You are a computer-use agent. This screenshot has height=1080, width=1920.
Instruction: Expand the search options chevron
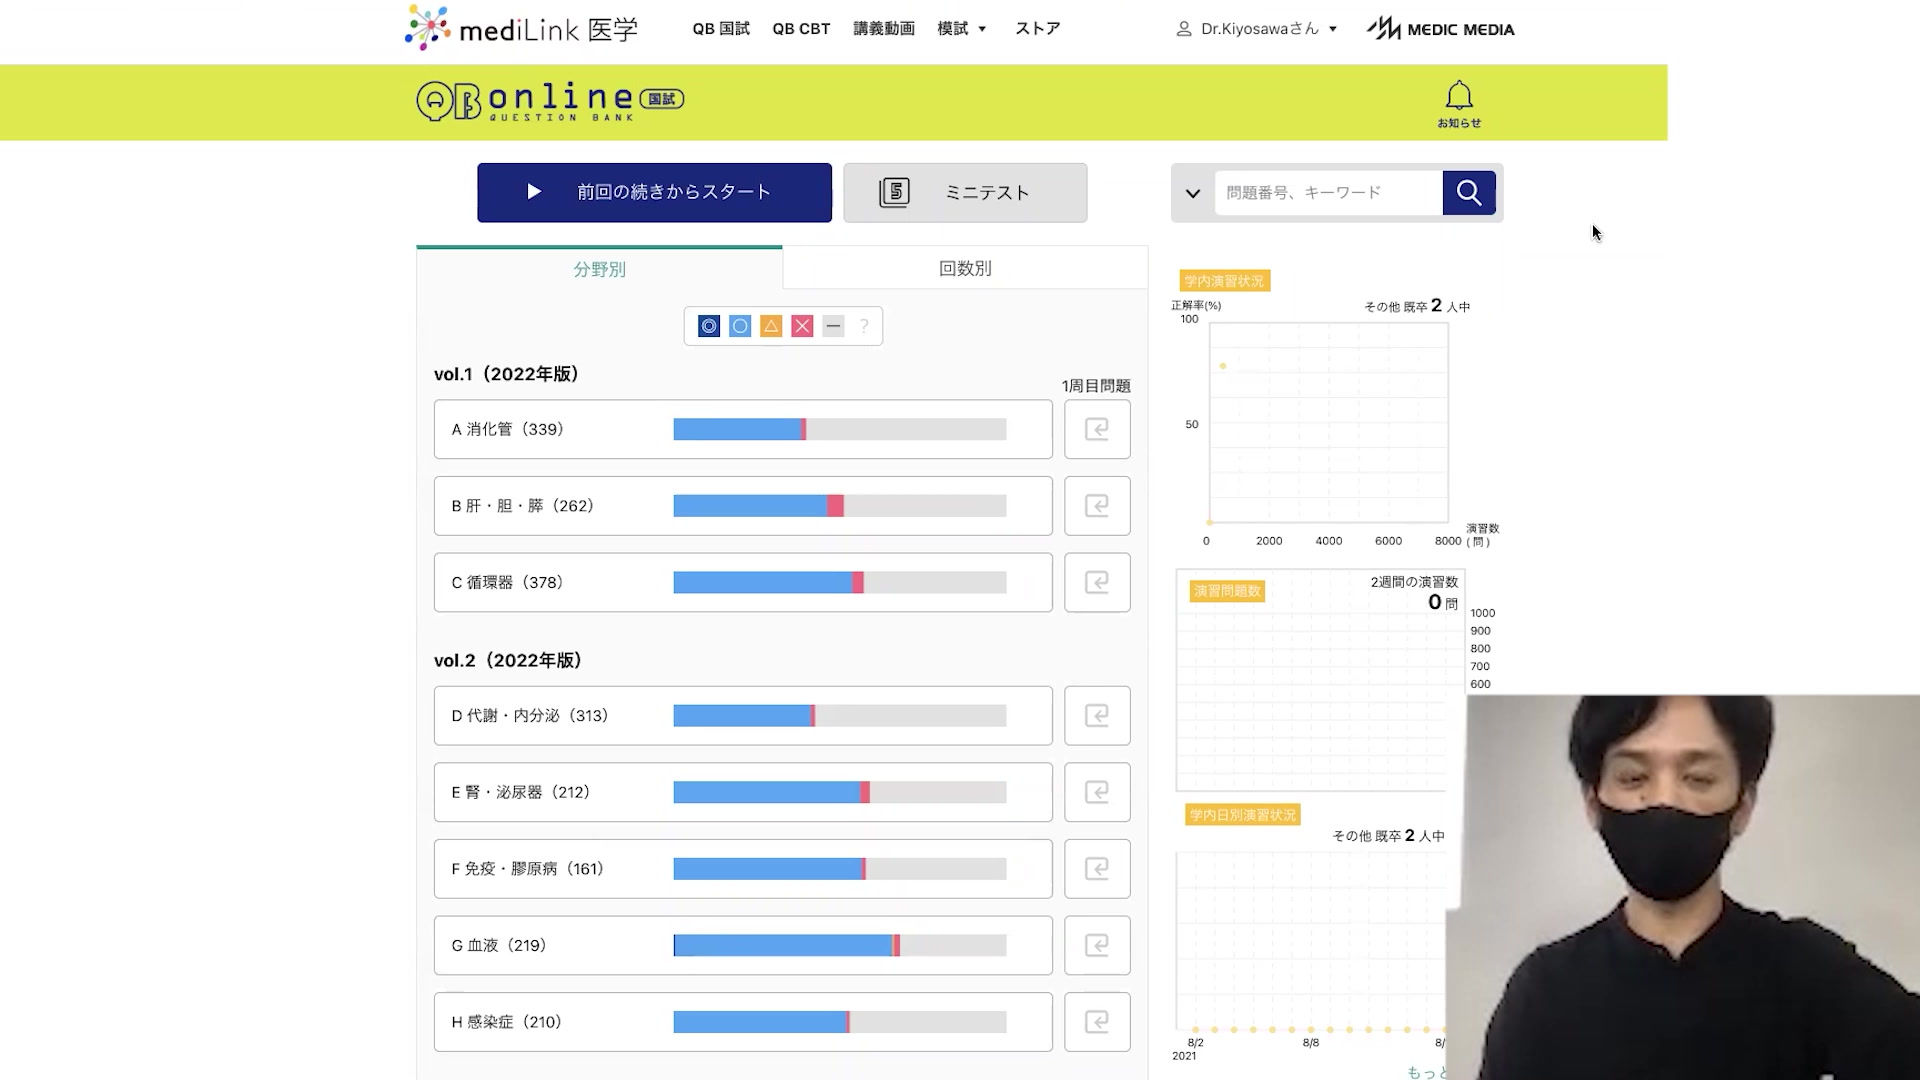point(1192,193)
